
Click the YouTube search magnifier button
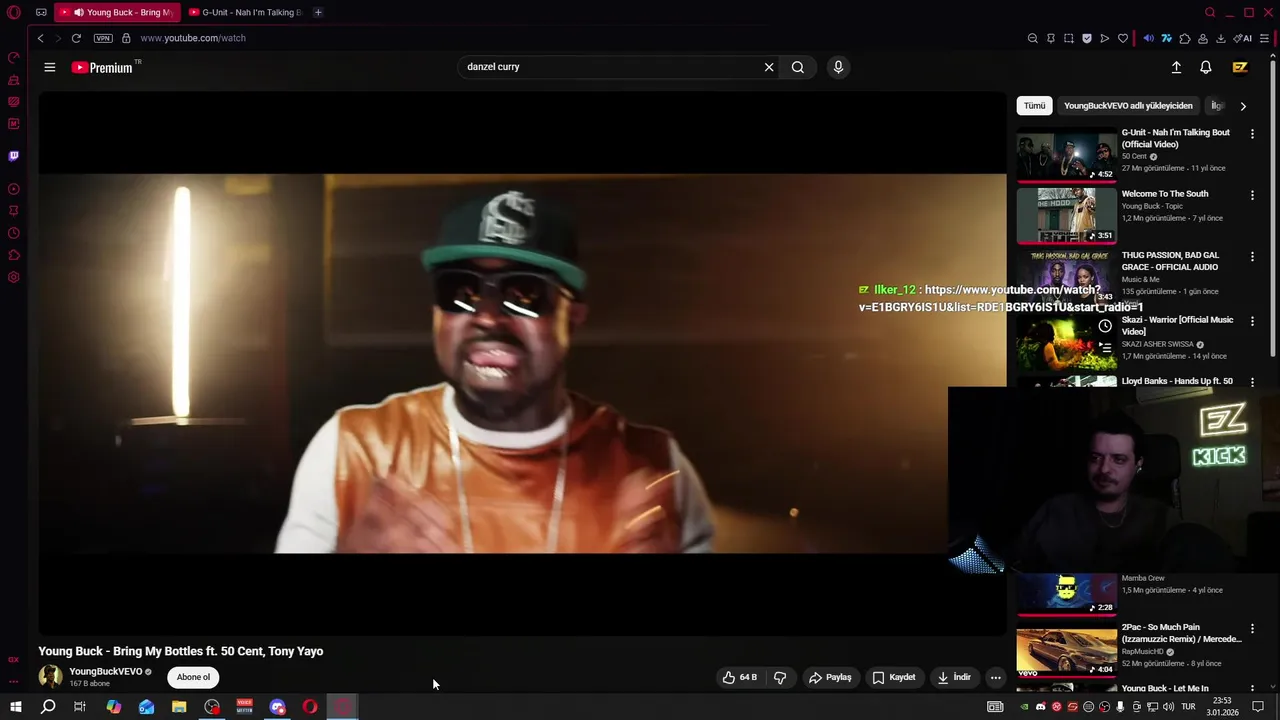pyautogui.click(x=797, y=67)
